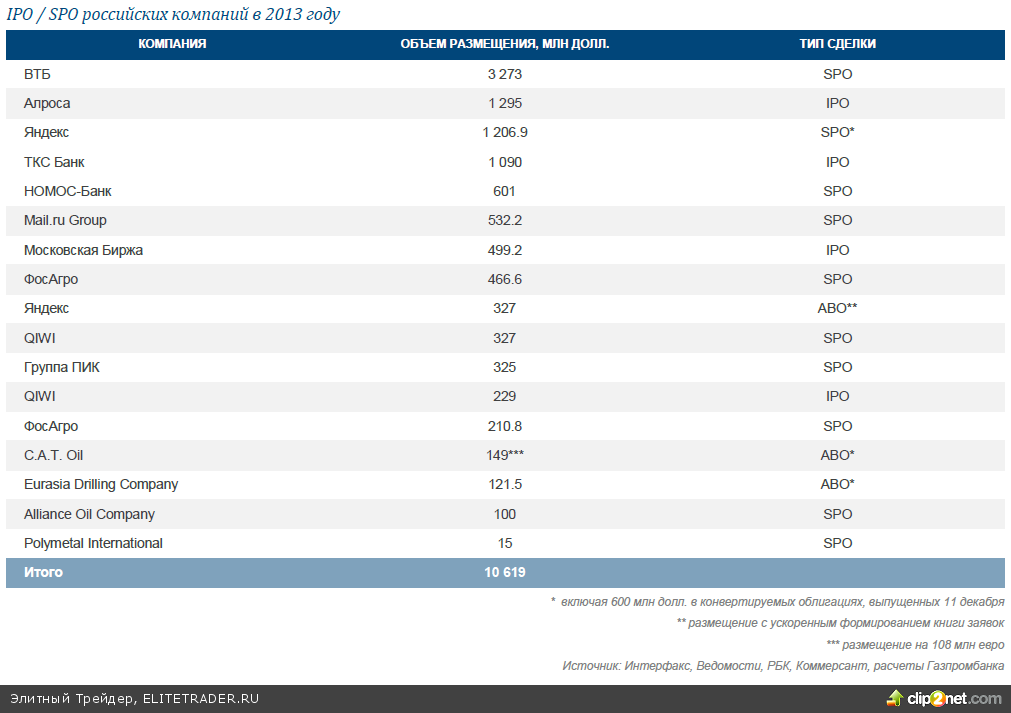Click the ТКС Банк row name
The width and height of the screenshot is (1011, 713).
[x=54, y=162]
